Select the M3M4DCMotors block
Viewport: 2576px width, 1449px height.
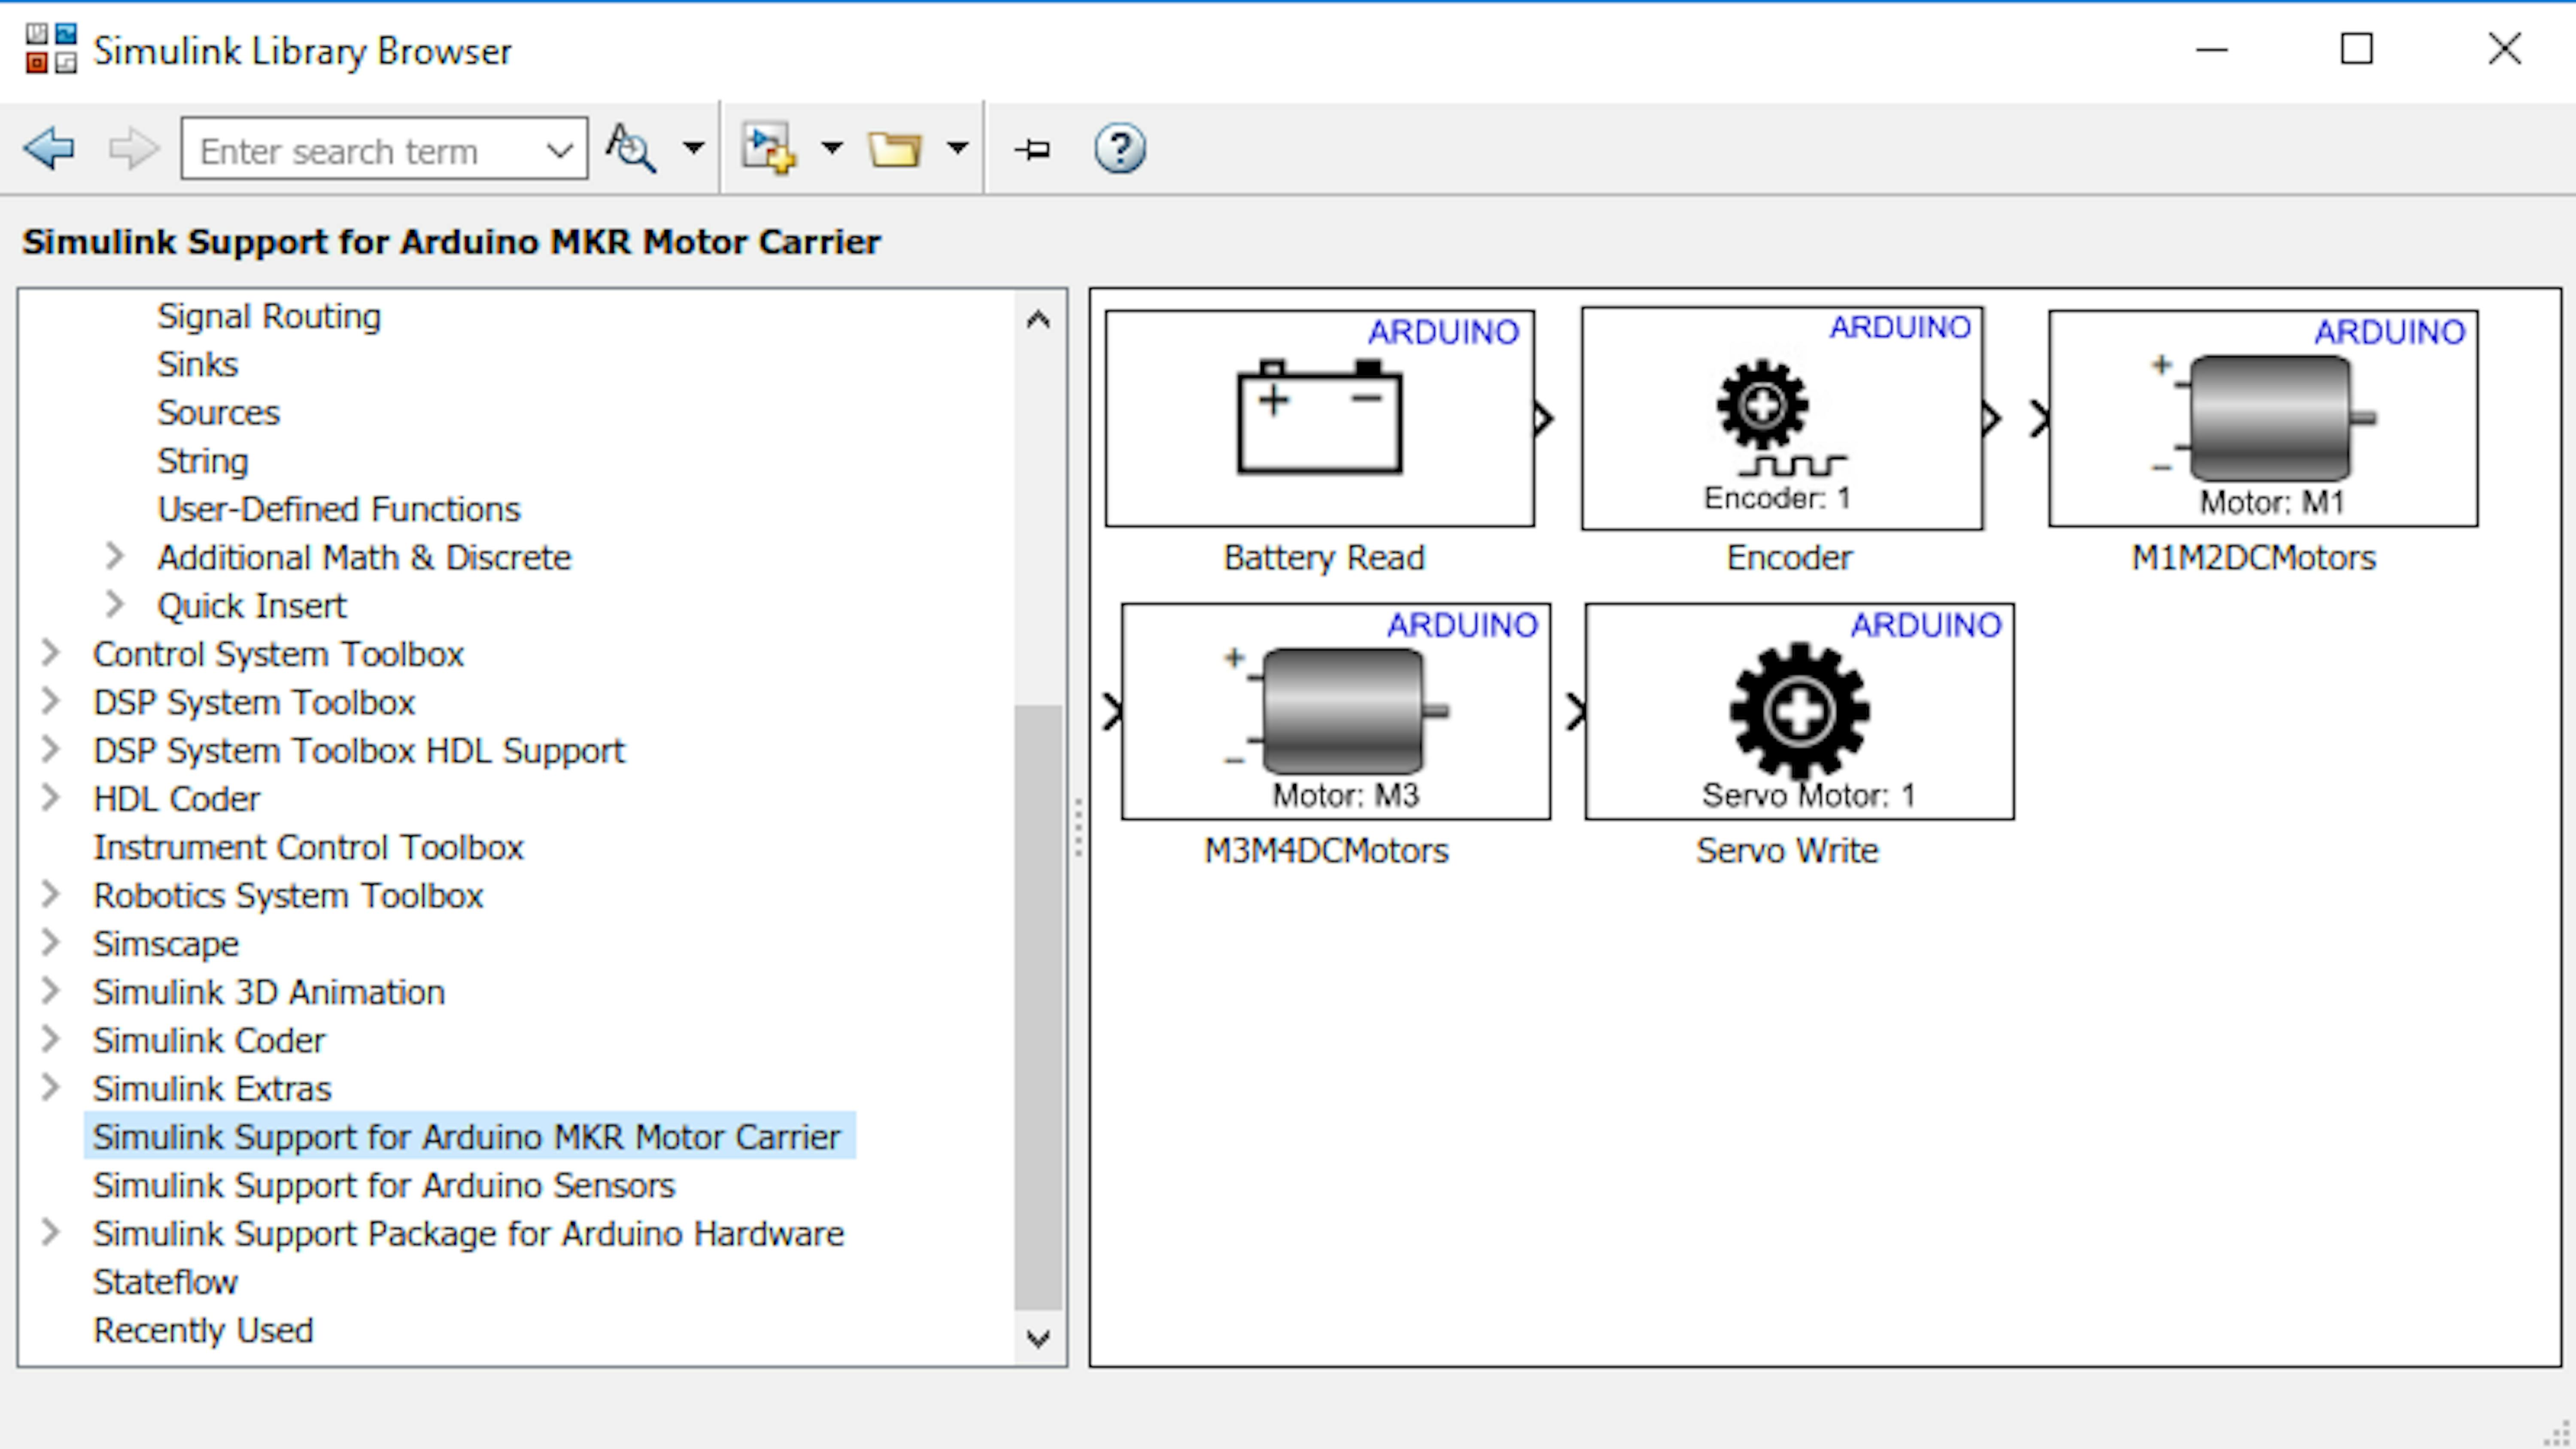point(1336,711)
